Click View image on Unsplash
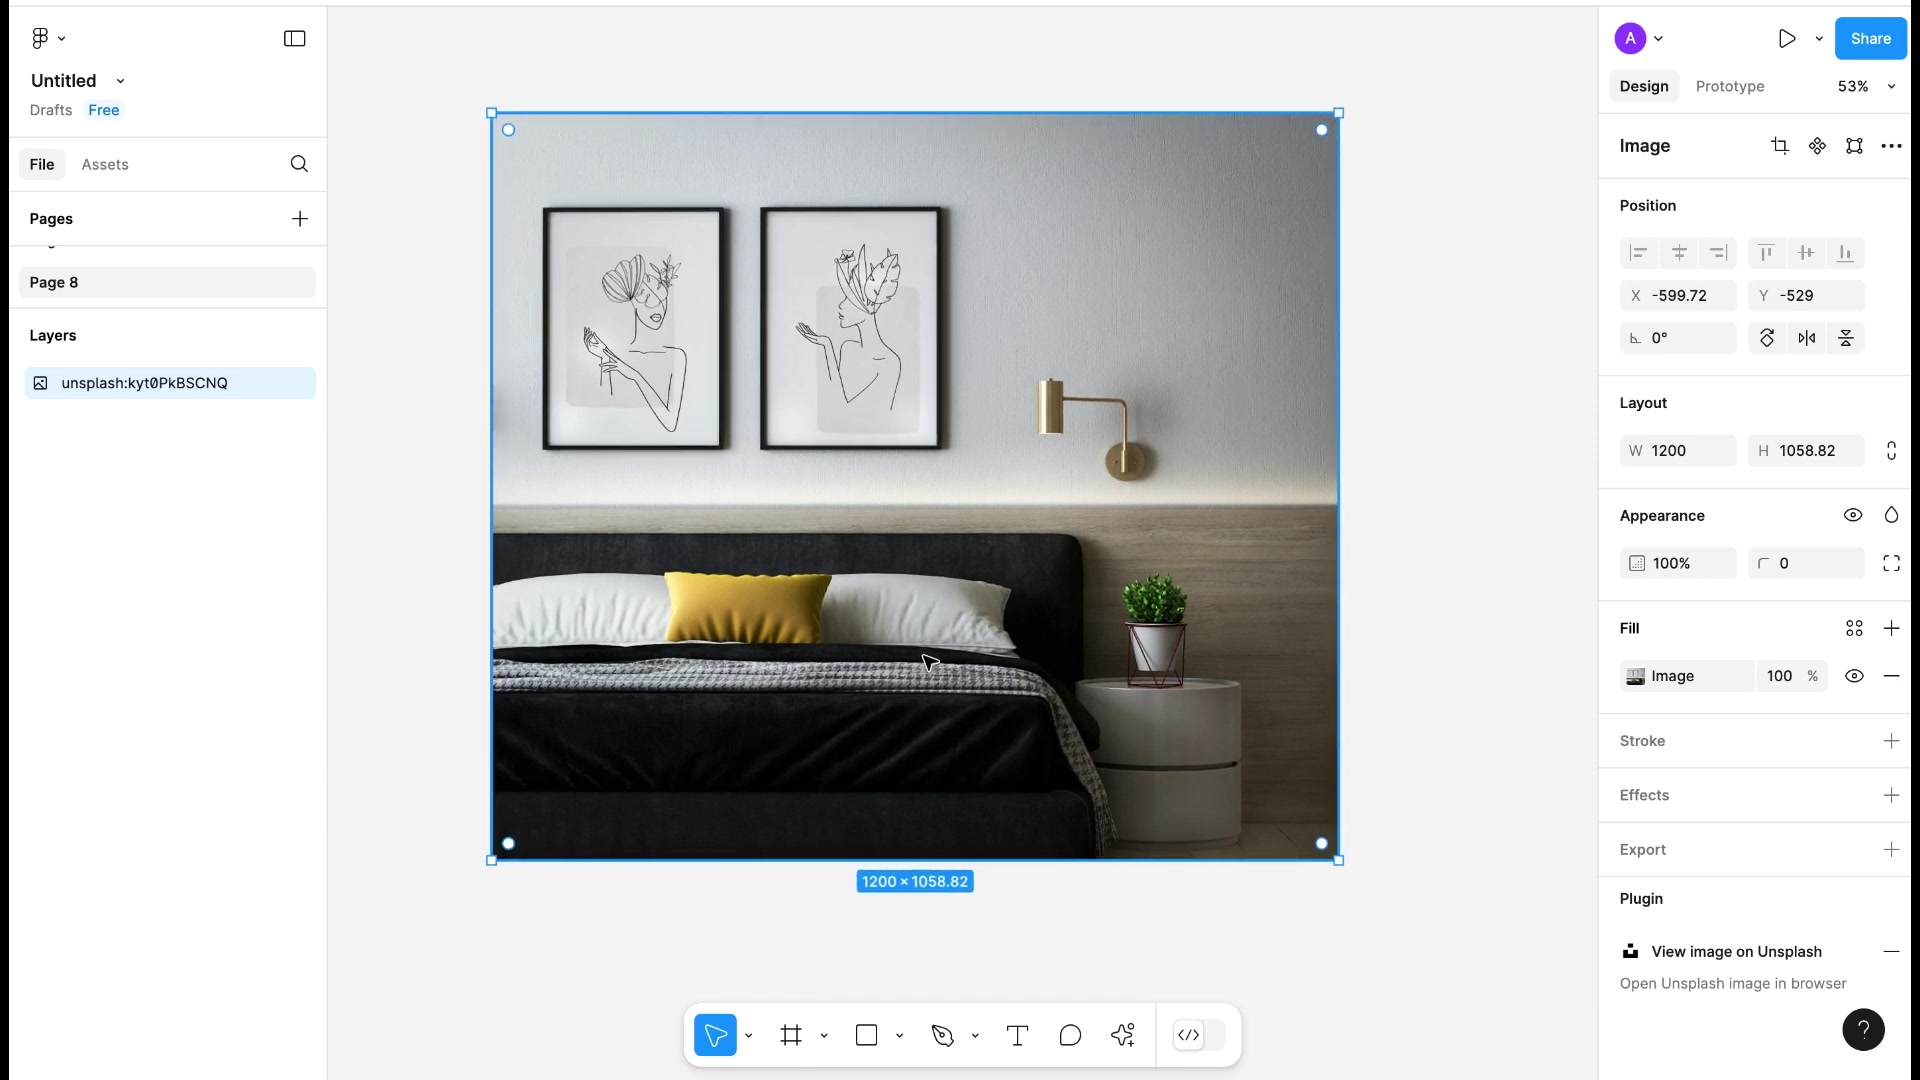The image size is (1920, 1080). point(1736,952)
